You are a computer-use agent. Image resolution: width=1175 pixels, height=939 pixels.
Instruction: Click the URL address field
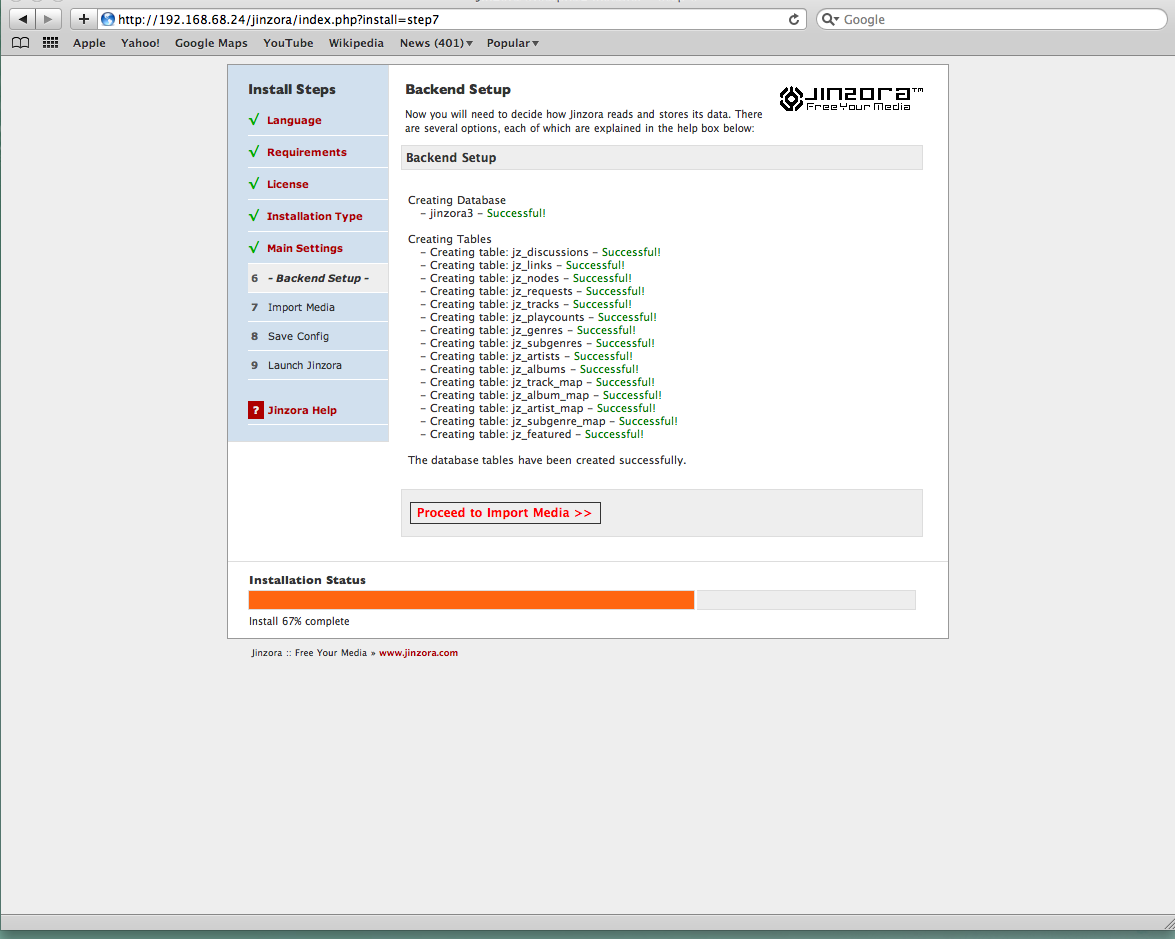pos(450,19)
